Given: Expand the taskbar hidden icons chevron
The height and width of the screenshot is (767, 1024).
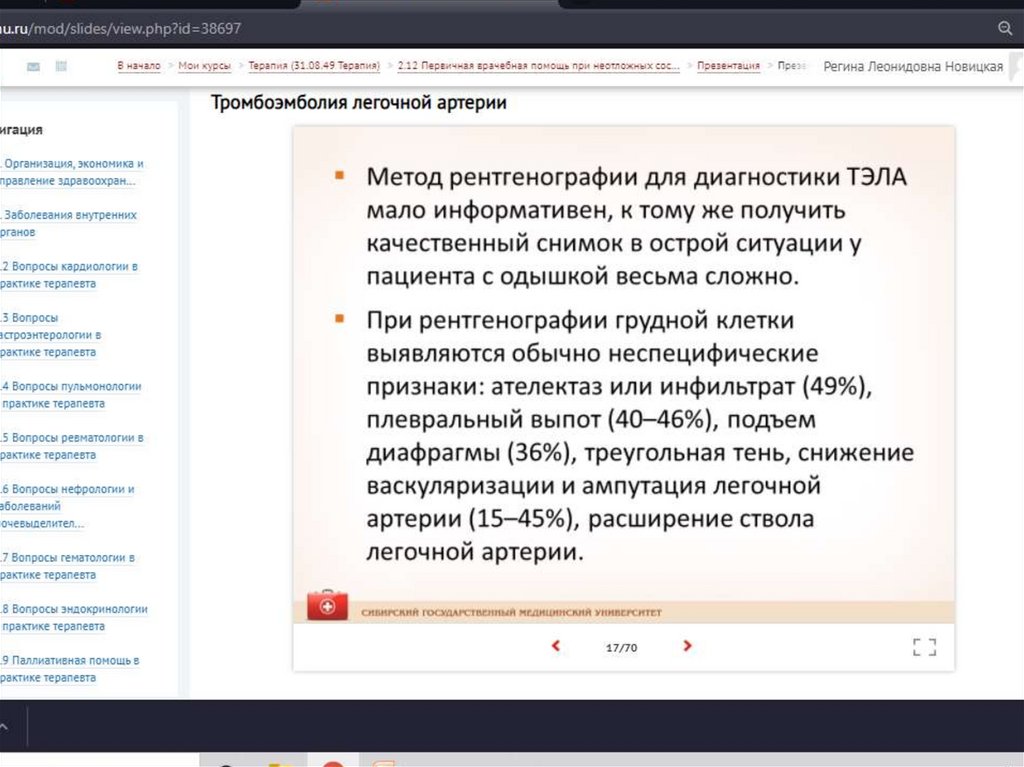Looking at the screenshot, I should (x=5, y=724).
